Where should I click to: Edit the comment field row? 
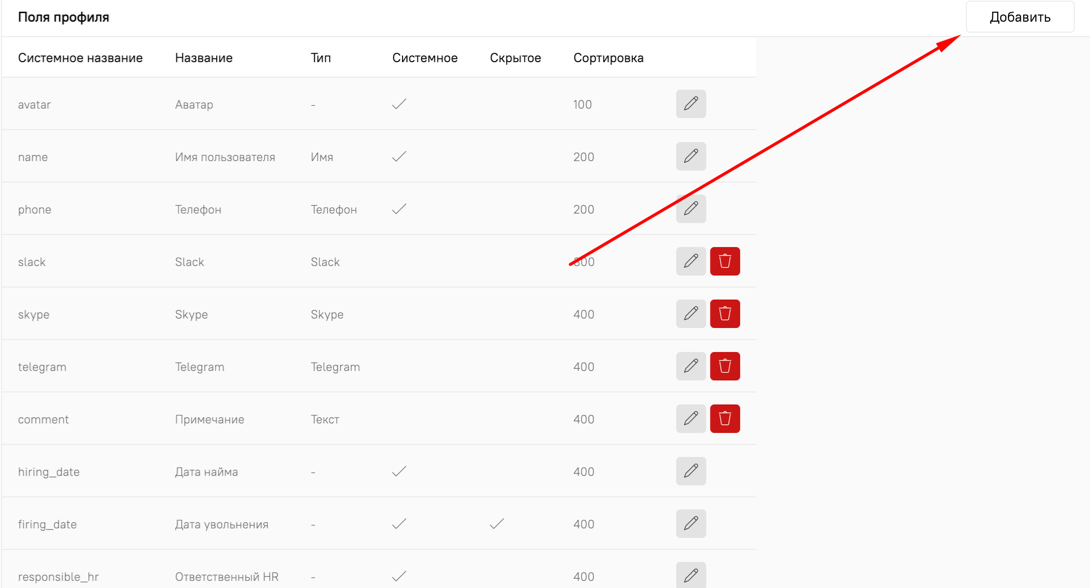[690, 419]
